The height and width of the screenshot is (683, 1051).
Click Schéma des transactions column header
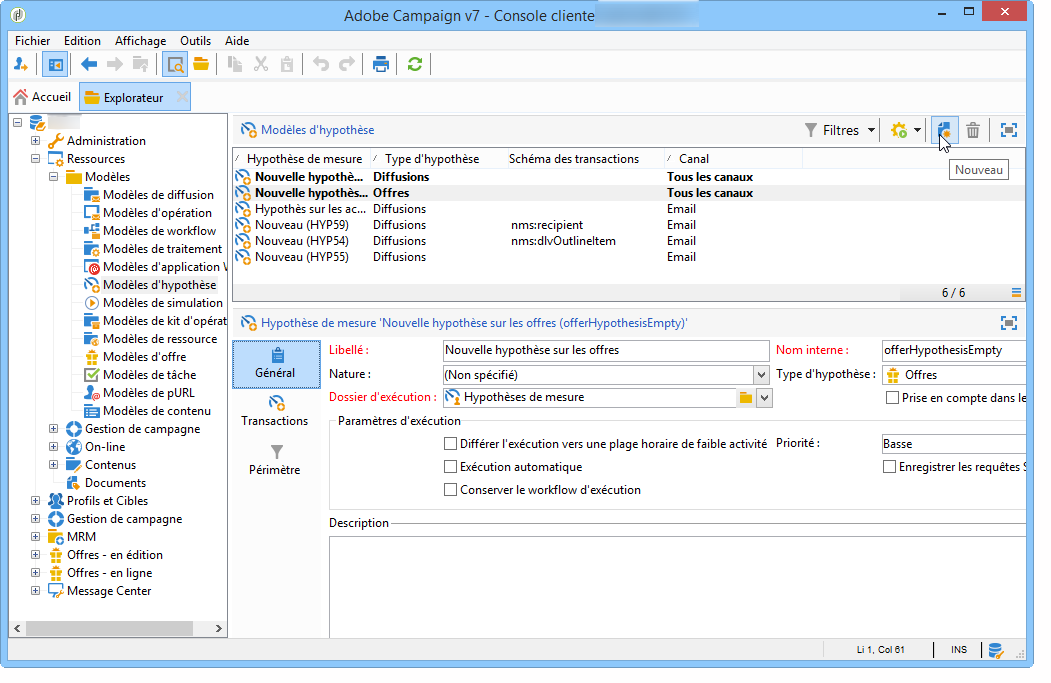click(584, 159)
